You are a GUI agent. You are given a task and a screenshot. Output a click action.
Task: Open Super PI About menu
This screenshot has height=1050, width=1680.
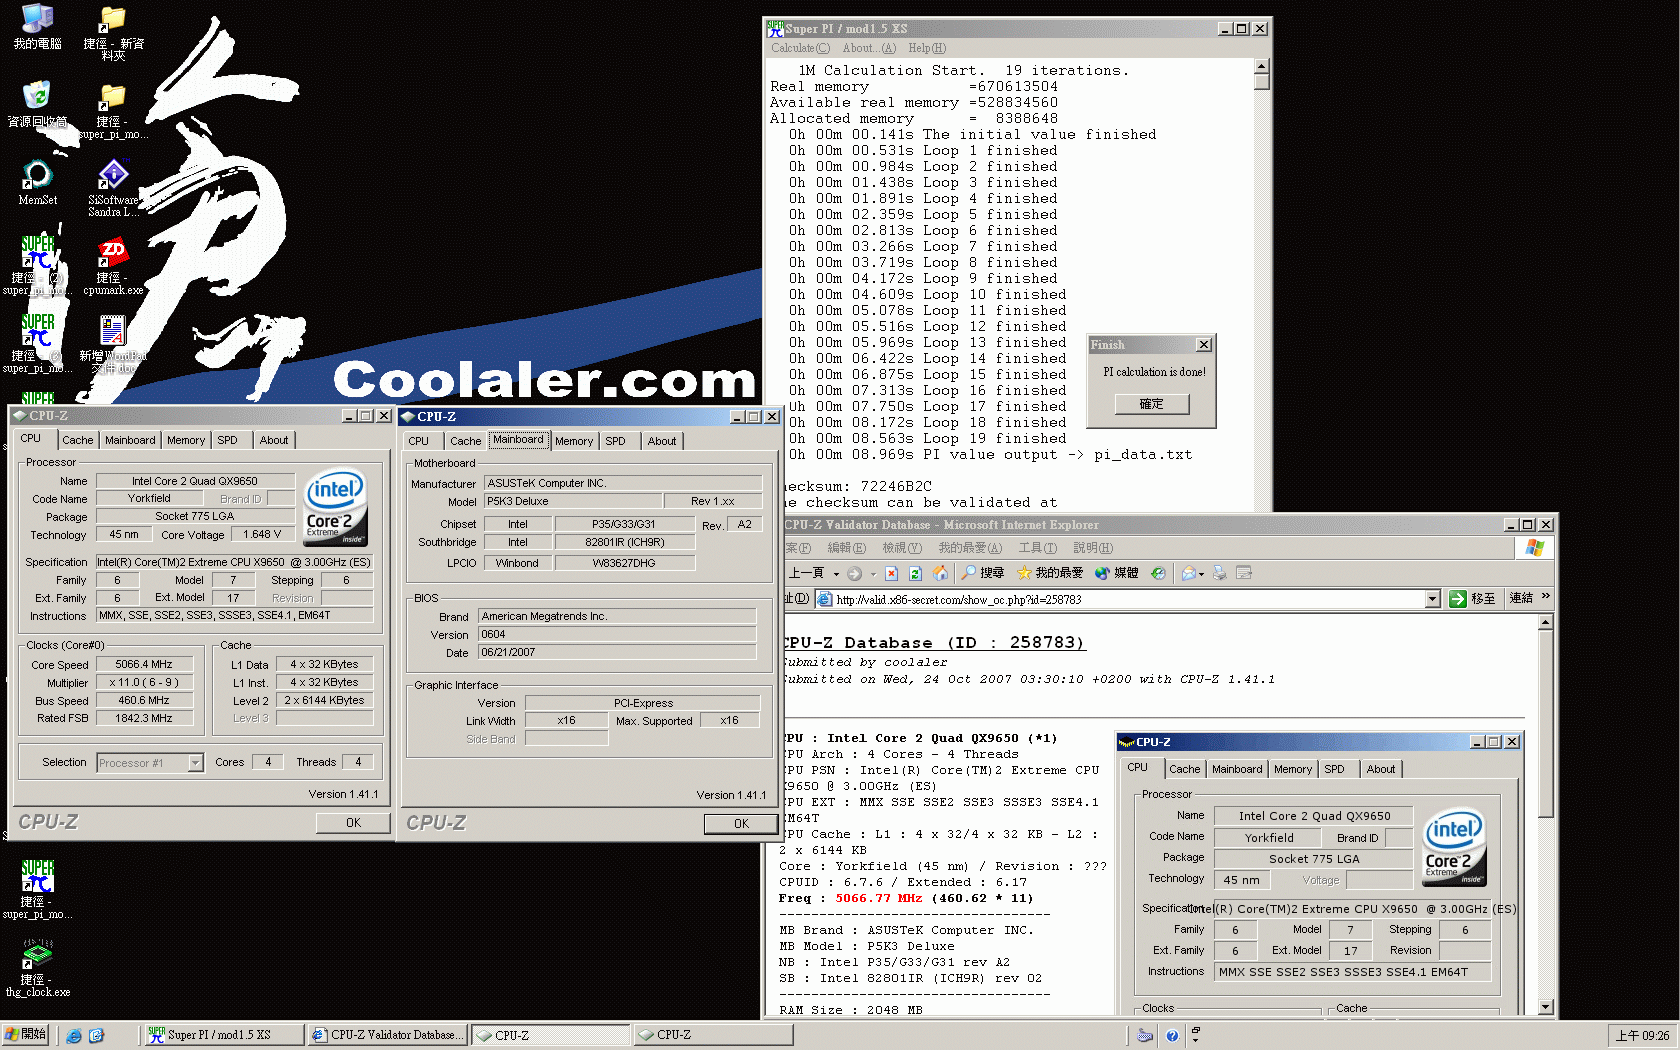point(869,48)
